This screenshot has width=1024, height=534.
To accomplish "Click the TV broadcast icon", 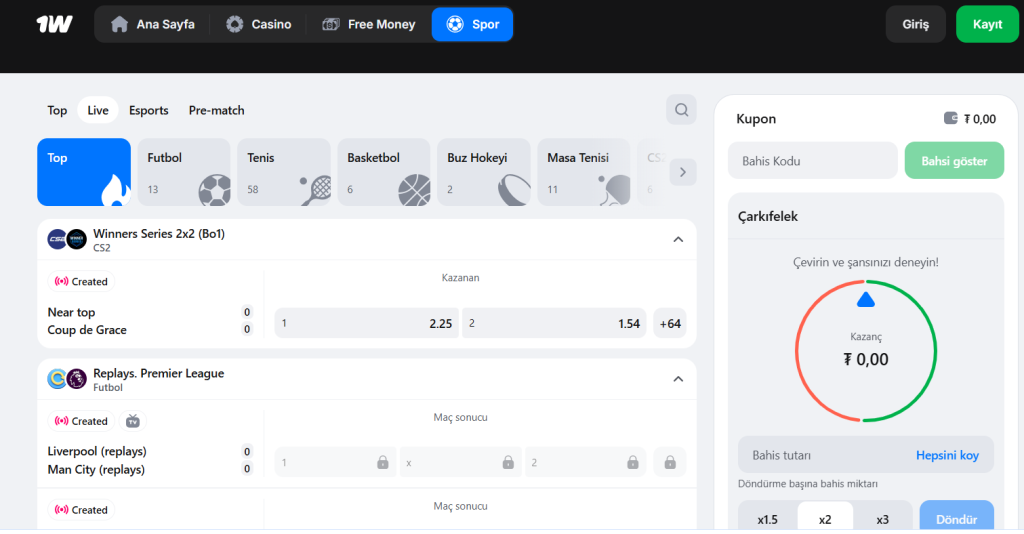I will tap(133, 421).
